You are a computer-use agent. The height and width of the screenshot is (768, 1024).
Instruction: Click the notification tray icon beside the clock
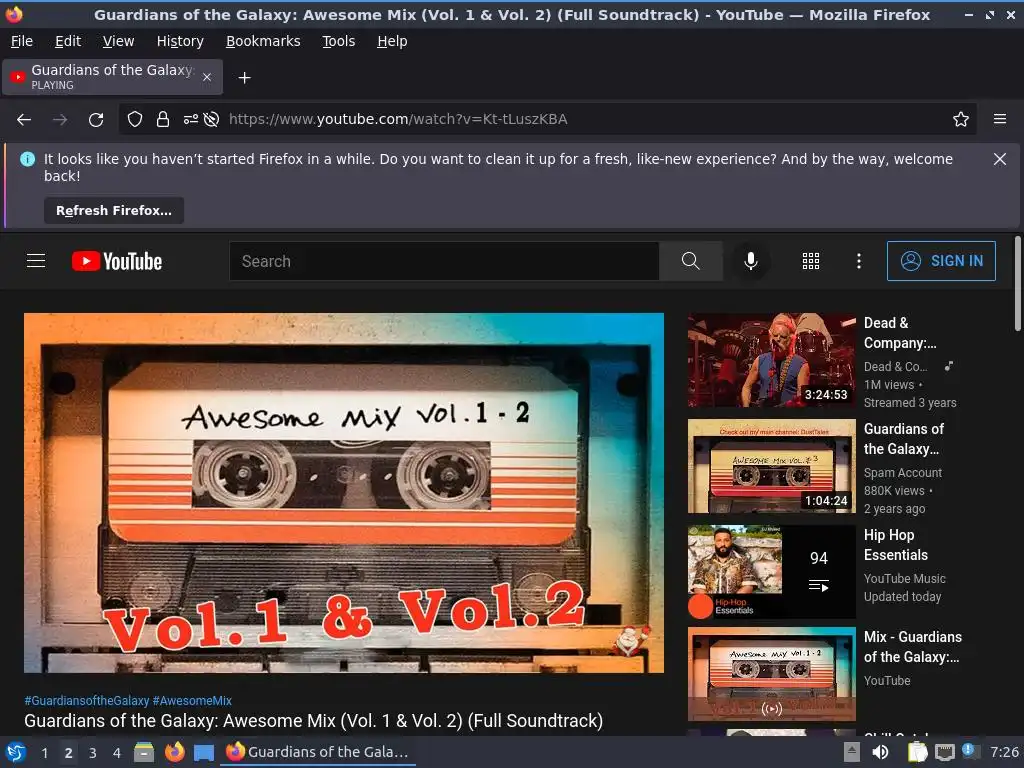coord(970,752)
